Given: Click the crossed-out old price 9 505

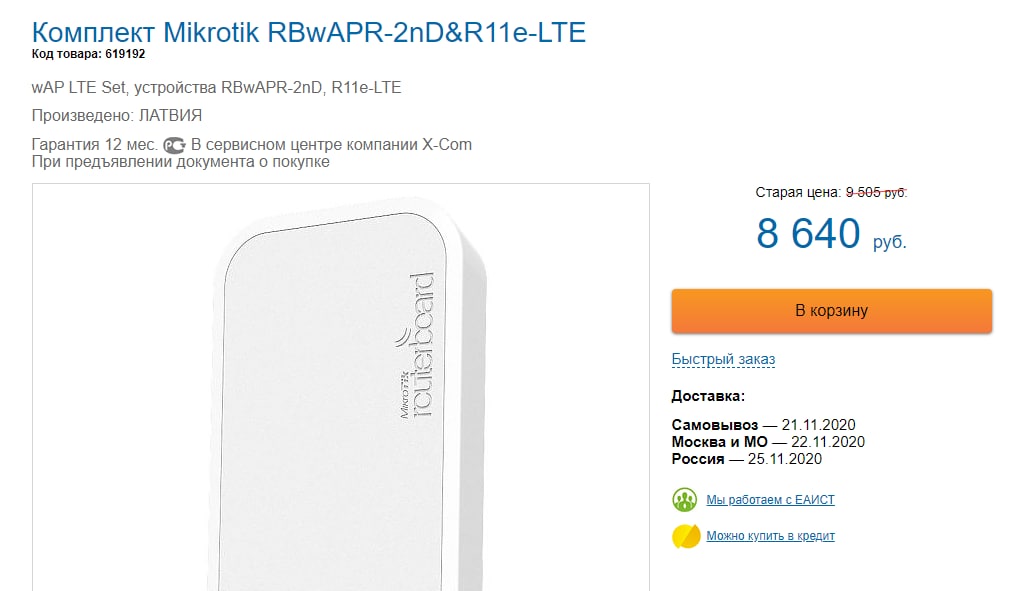Looking at the screenshot, I should [876, 193].
